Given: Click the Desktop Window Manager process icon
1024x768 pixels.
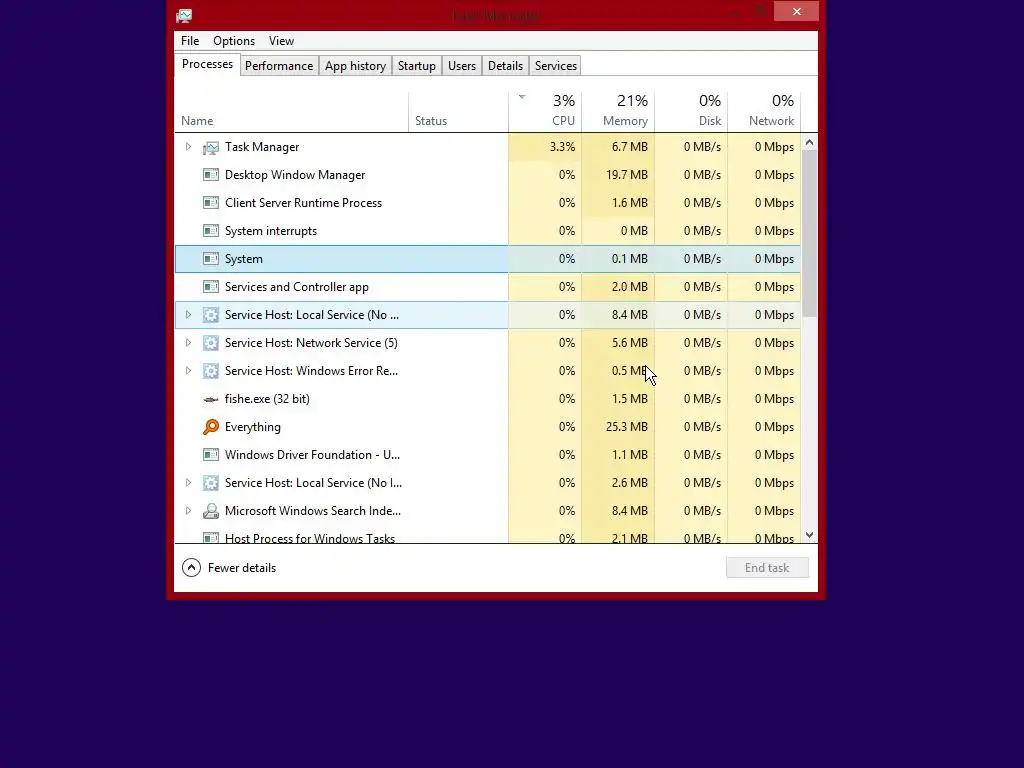Looking at the screenshot, I should (x=210, y=175).
